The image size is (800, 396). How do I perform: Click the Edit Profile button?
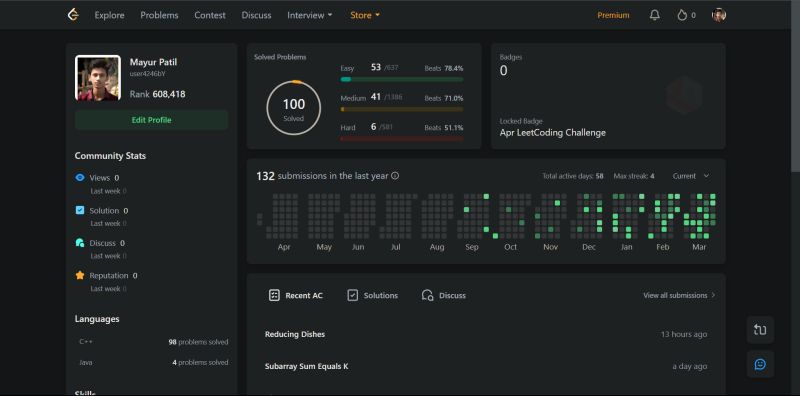152,120
